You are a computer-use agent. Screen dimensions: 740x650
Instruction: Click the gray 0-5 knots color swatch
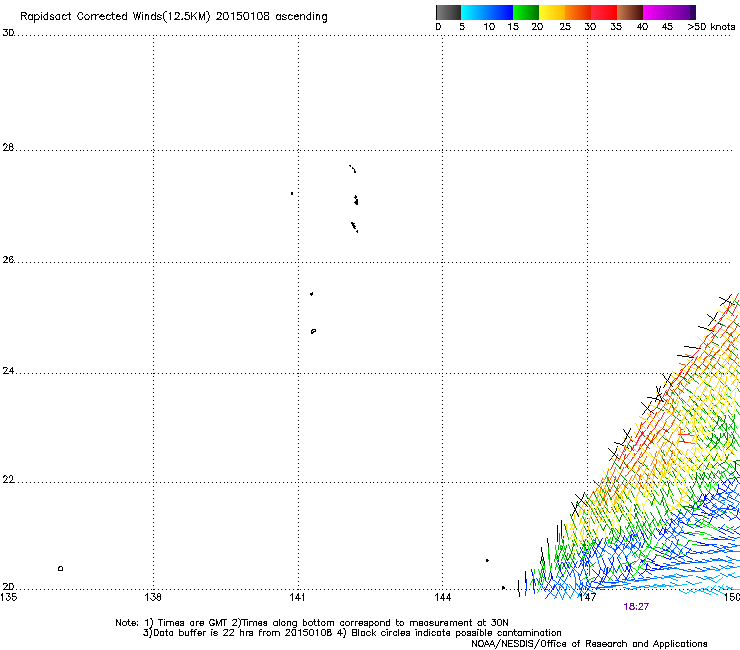(448, 12)
